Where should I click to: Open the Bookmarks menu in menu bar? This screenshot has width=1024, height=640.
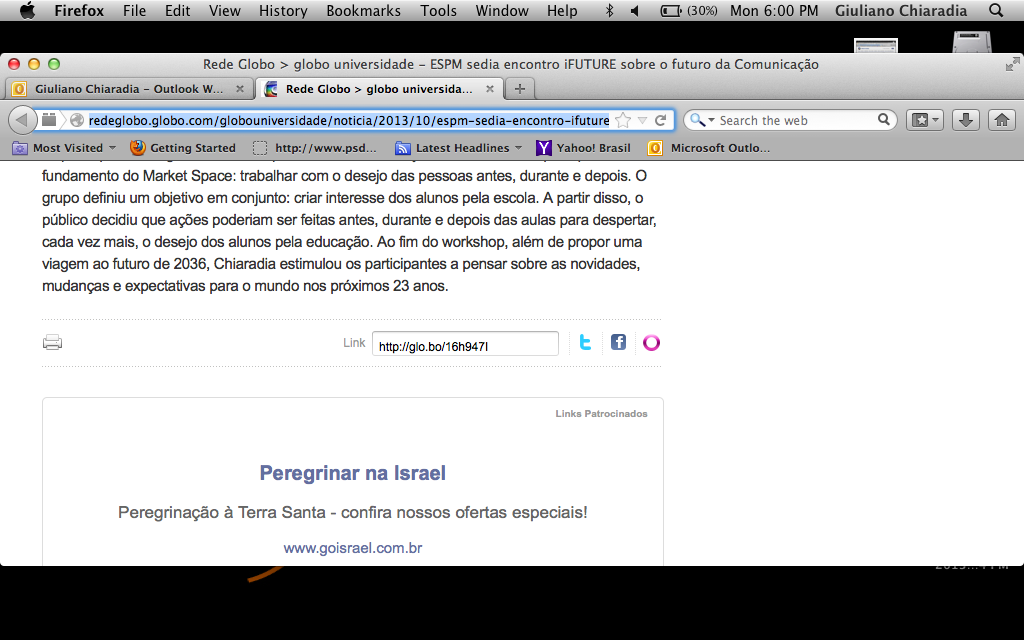point(363,11)
